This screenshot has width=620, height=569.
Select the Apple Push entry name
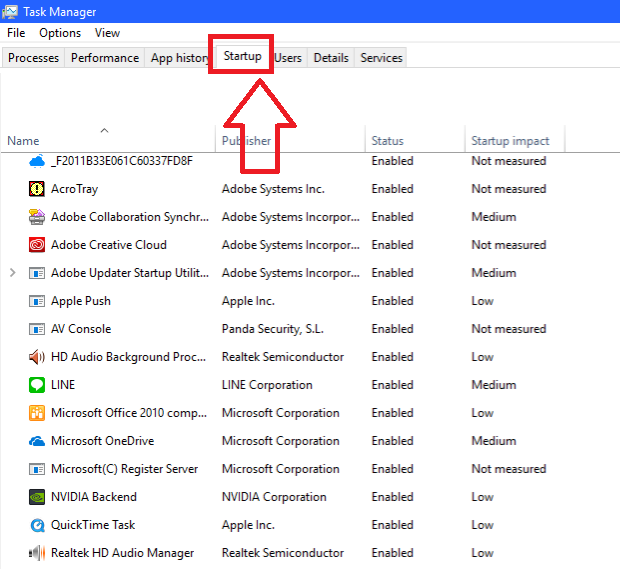pos(81,301)
